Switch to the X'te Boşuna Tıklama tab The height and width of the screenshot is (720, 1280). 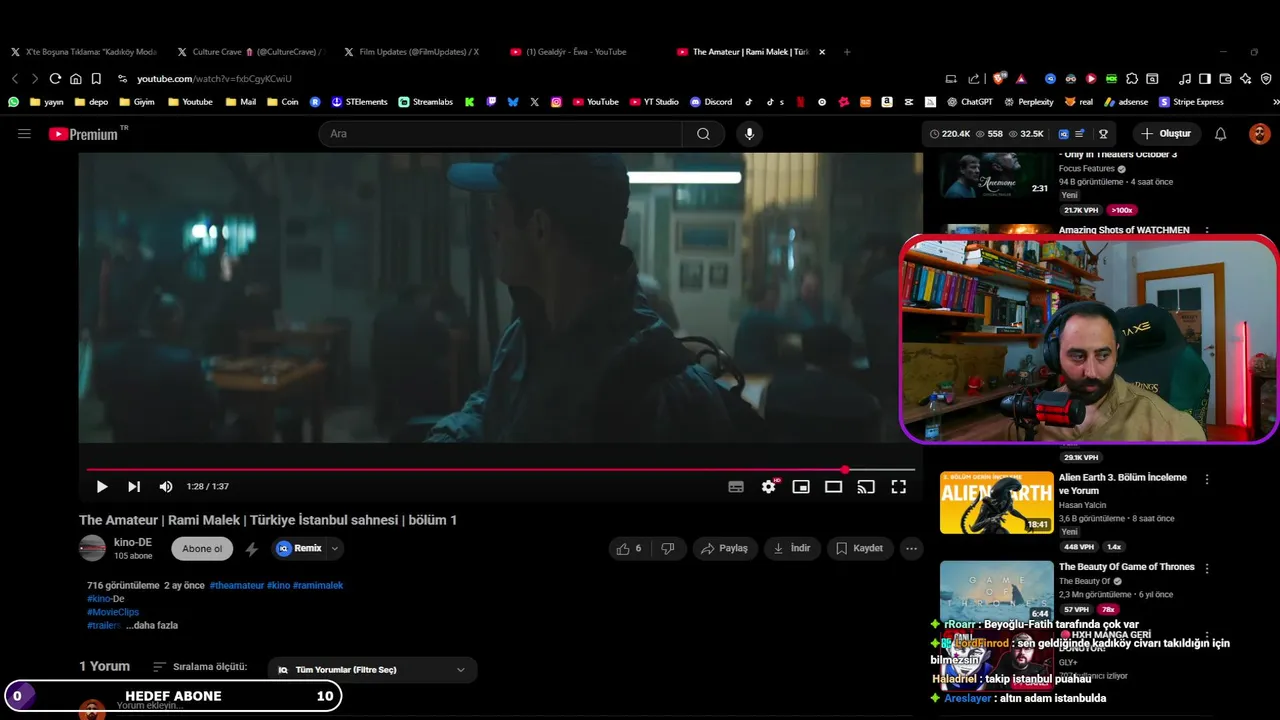[x=84, y=52]
